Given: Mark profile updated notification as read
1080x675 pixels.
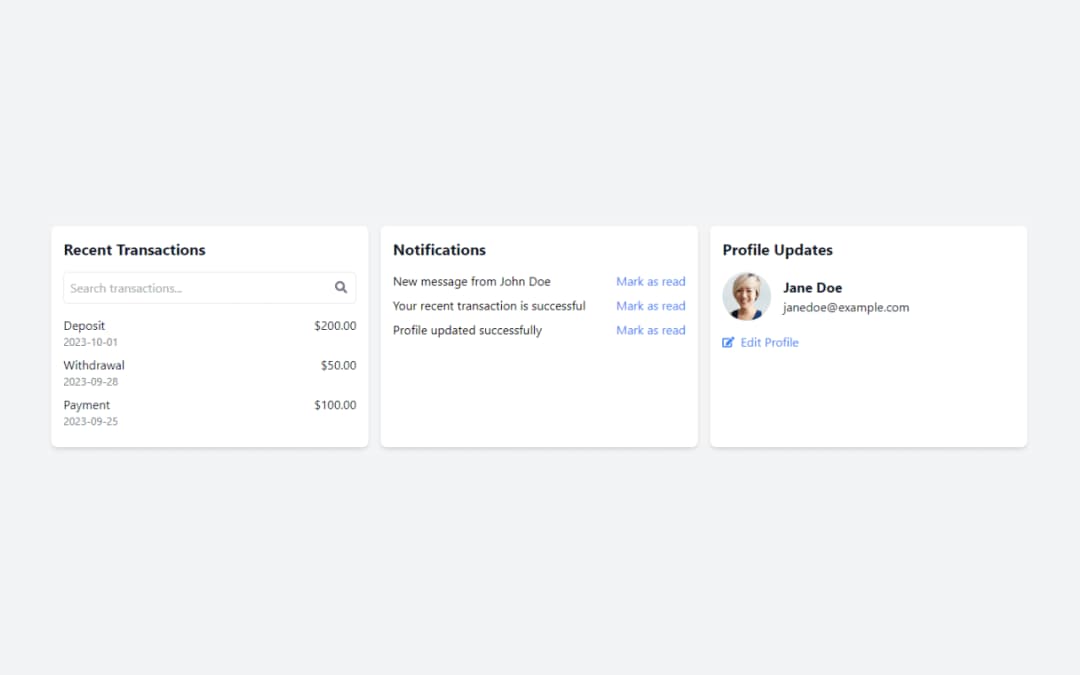Looking at the screenshot, I should point(650,330).
